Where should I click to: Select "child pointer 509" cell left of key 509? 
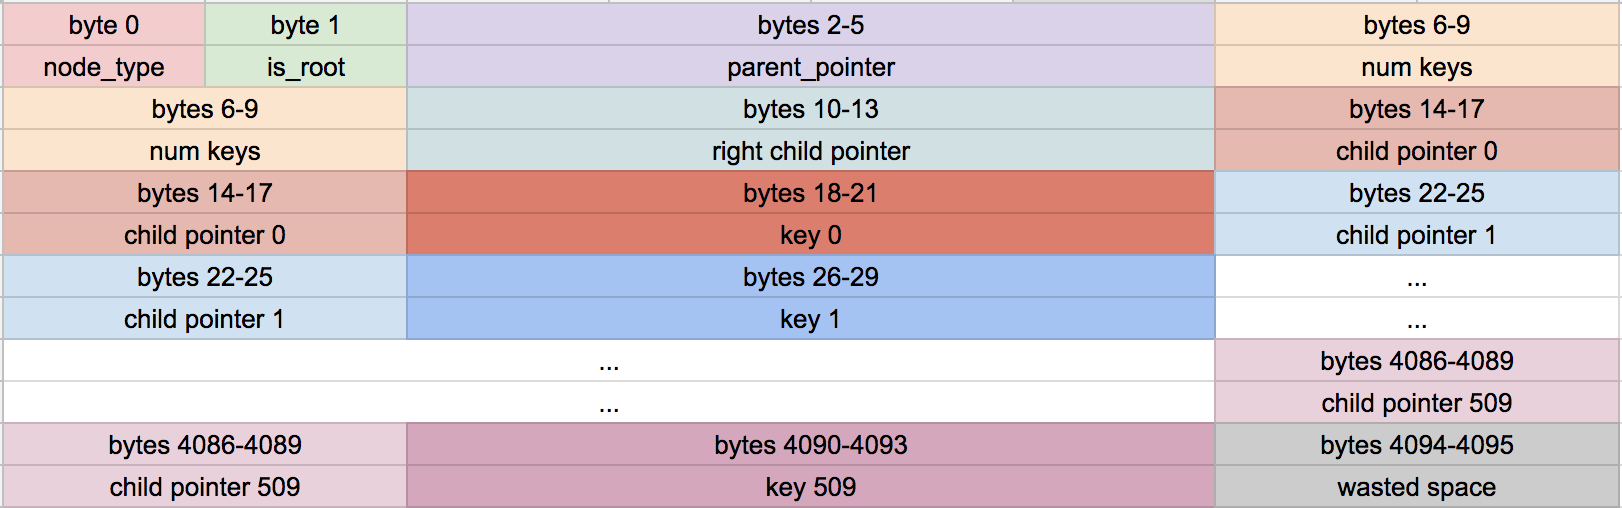click(x=204, y=487)
